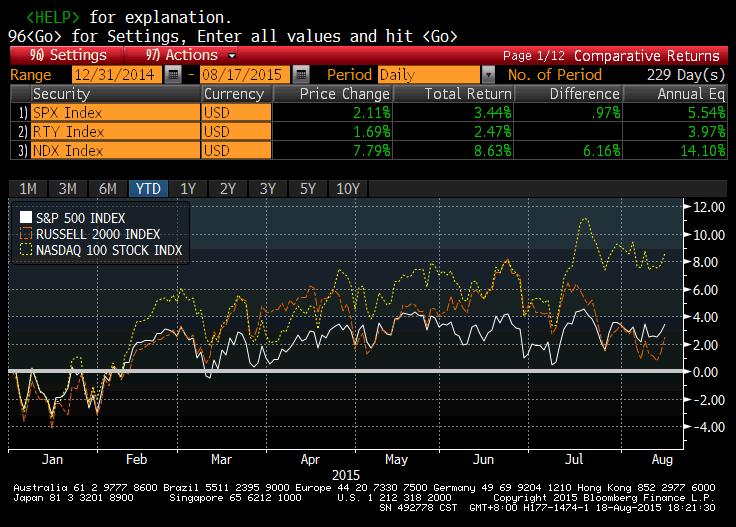Edit the NDX Index security field

pyautogui.click(x=115, y=150)
